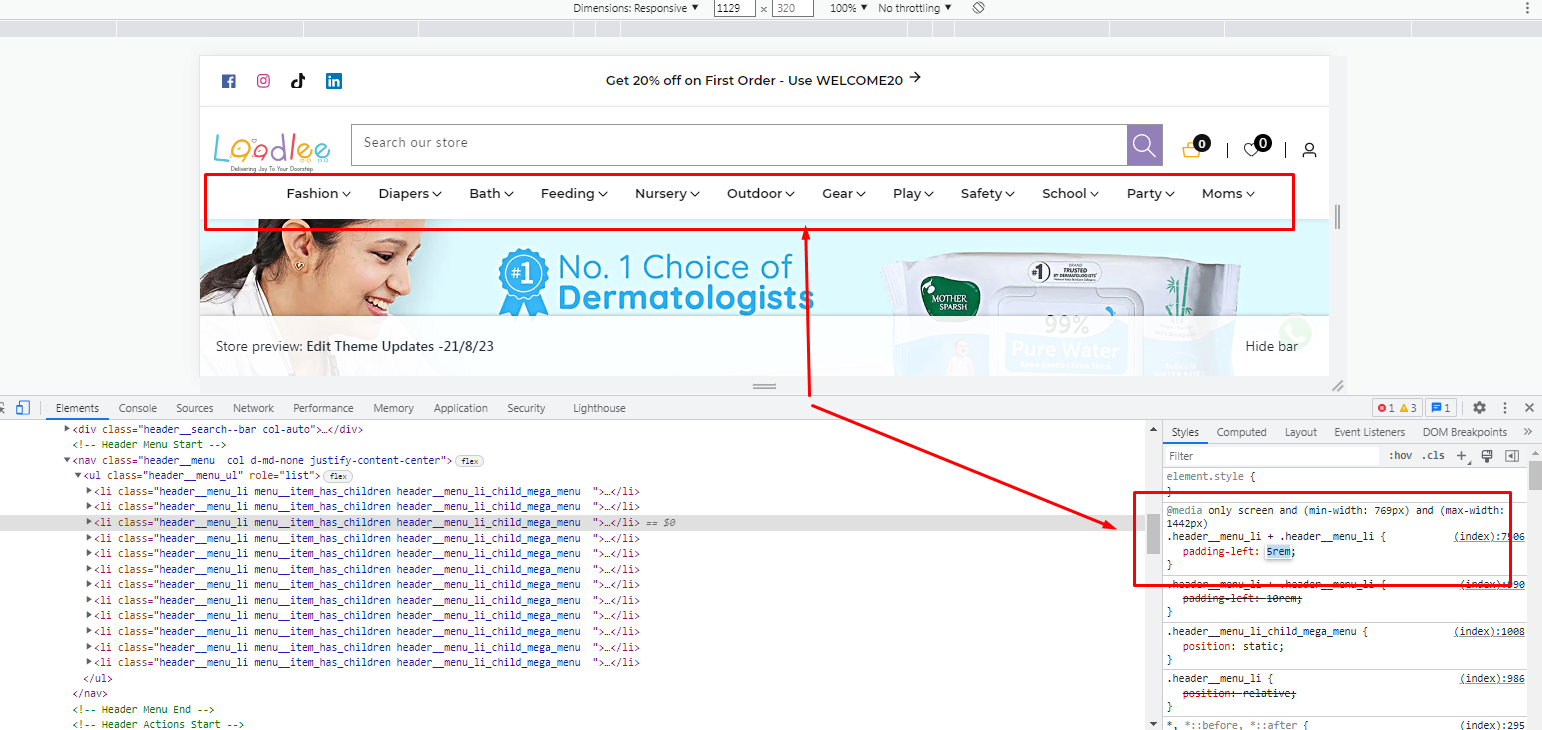Image resolution: width=1542 pixels, height=730 pixels.
Task: Click the Hide bar button
Action: point(1271,346)
